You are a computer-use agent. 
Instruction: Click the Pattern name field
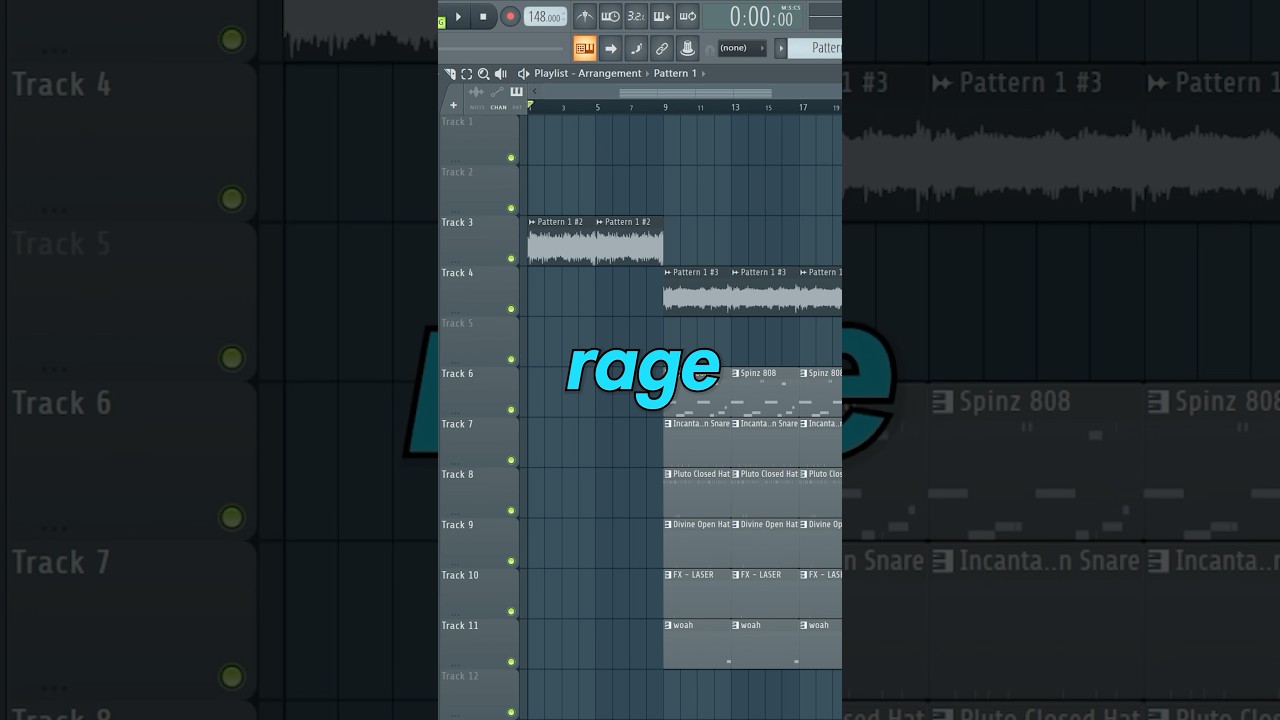pyautogui.click(x=815, y=48)
